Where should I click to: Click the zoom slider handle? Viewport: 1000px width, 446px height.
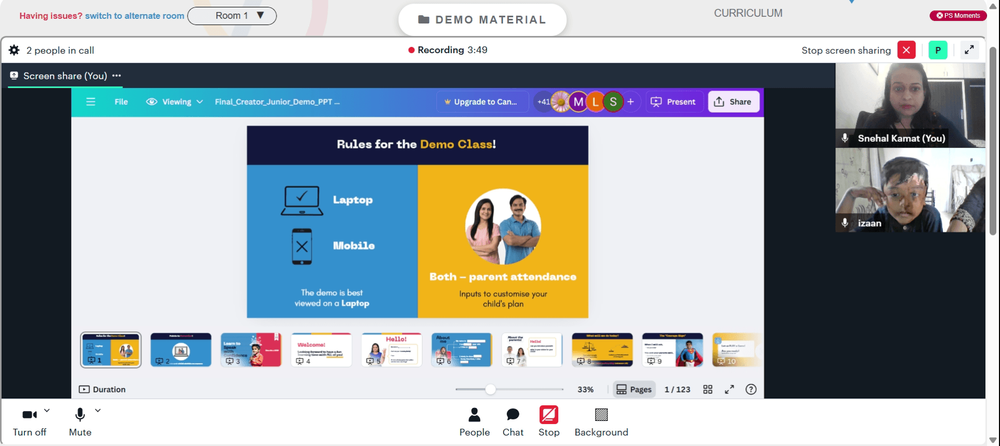point(490,389)
